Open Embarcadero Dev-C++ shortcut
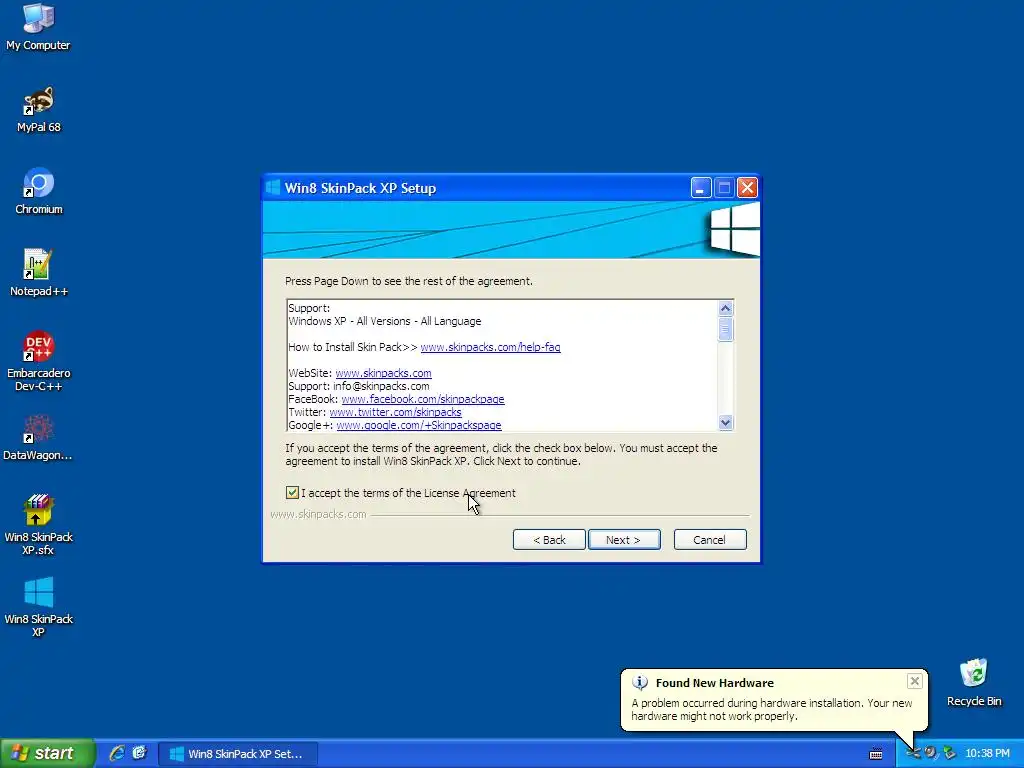 click(x=38, y=361)
